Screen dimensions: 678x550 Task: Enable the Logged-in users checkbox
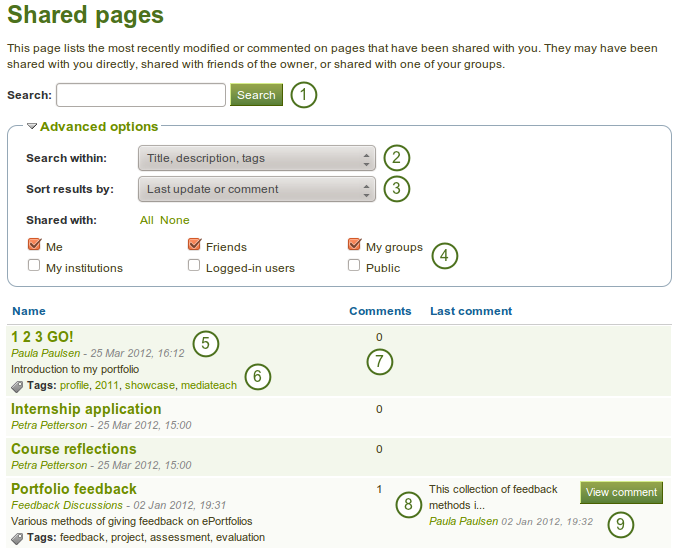coord(195,267)
